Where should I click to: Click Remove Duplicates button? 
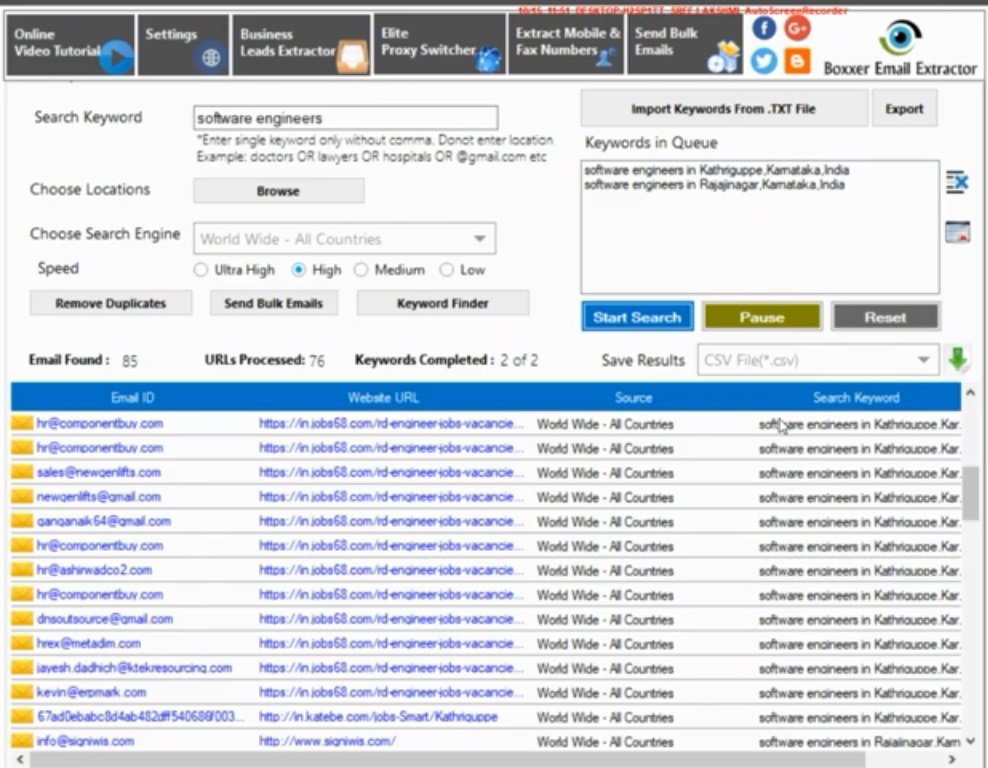(x=111, y=303)
